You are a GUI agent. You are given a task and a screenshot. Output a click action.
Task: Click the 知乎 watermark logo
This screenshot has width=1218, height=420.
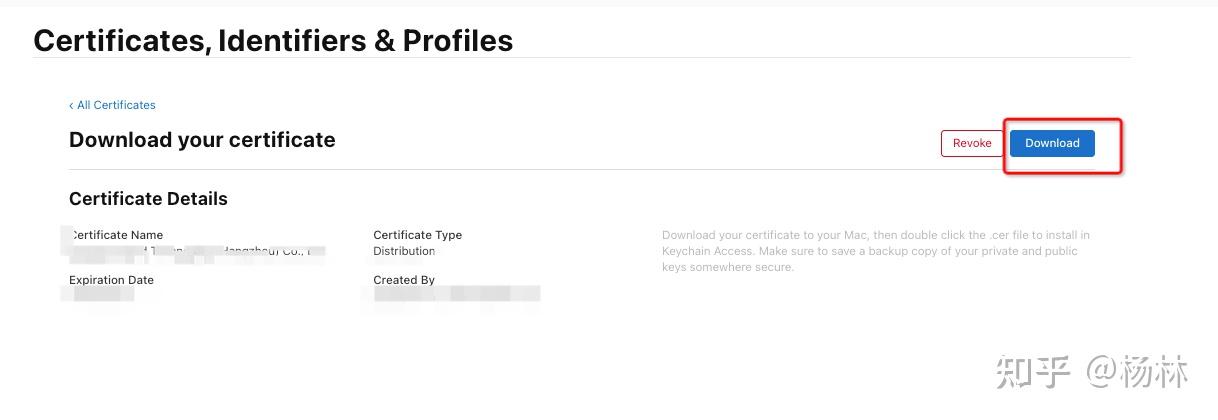tap(1033, 371)
